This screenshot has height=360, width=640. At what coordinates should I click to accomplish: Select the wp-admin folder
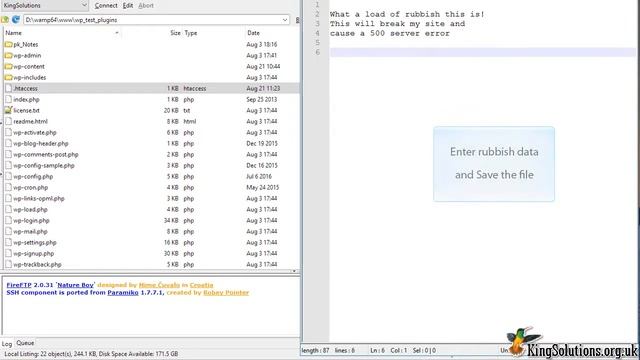point(27,56)
